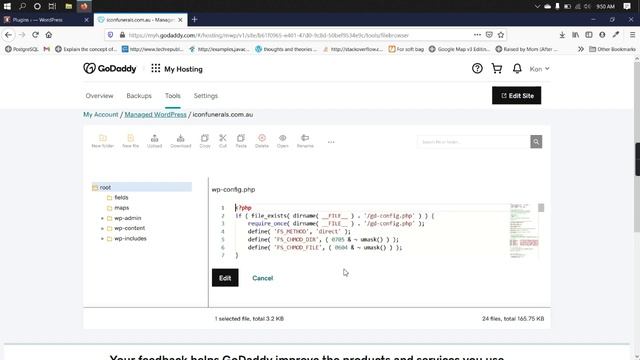This screenshot has height=360, width=640.
Task: Click the New folder toolbar icon
Action: (x=102, y=141)
